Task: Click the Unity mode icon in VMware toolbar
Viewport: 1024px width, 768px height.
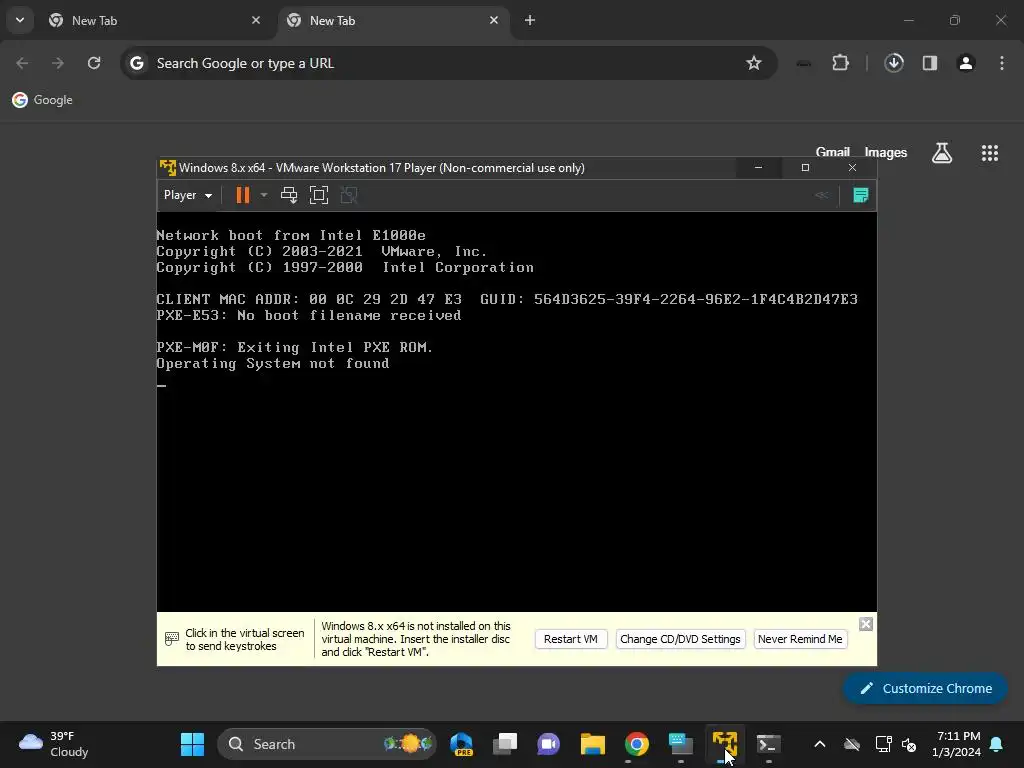Action: point(349,195)
